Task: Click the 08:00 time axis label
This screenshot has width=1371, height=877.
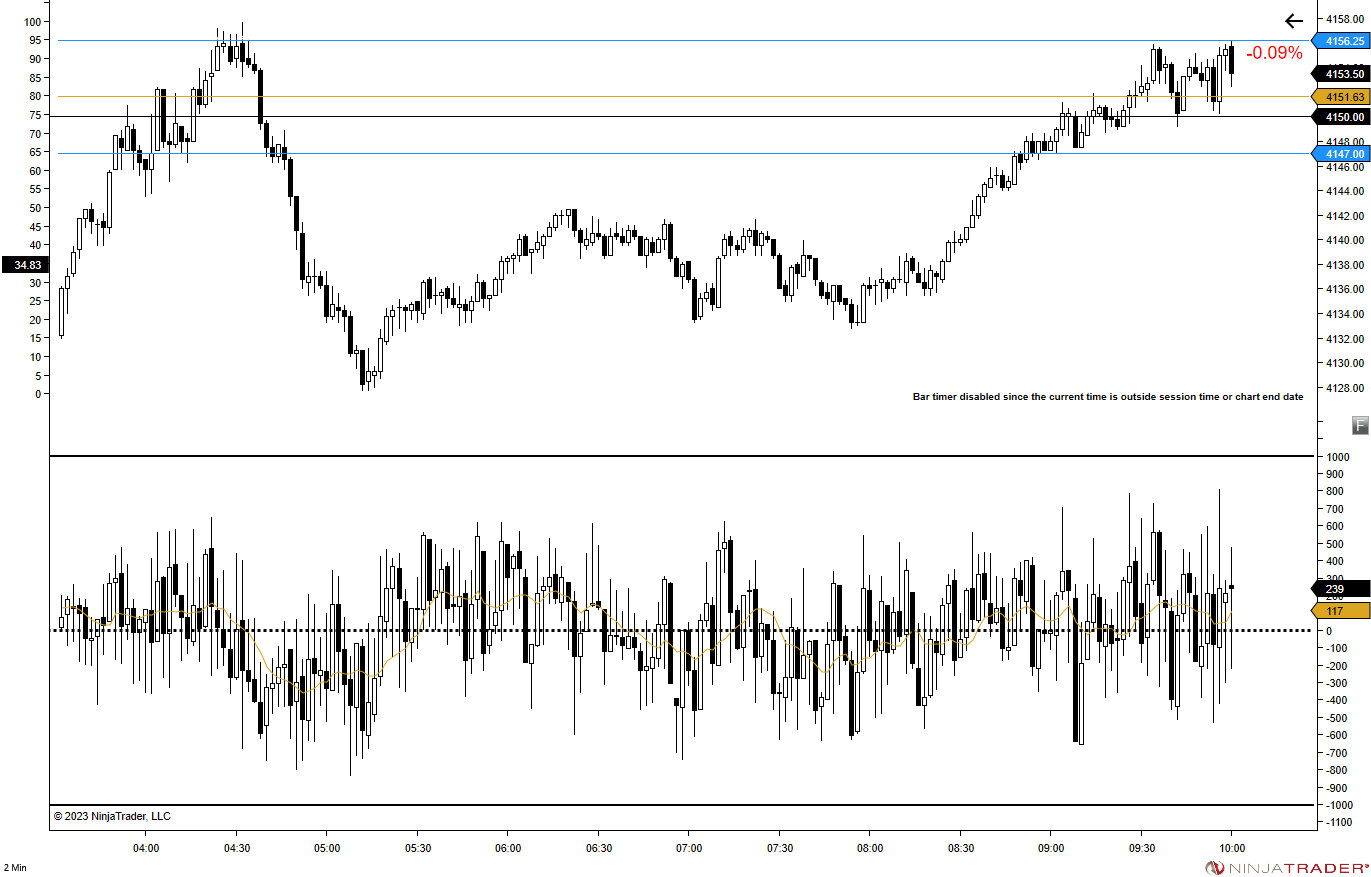Action: click(x=870, y=848)
